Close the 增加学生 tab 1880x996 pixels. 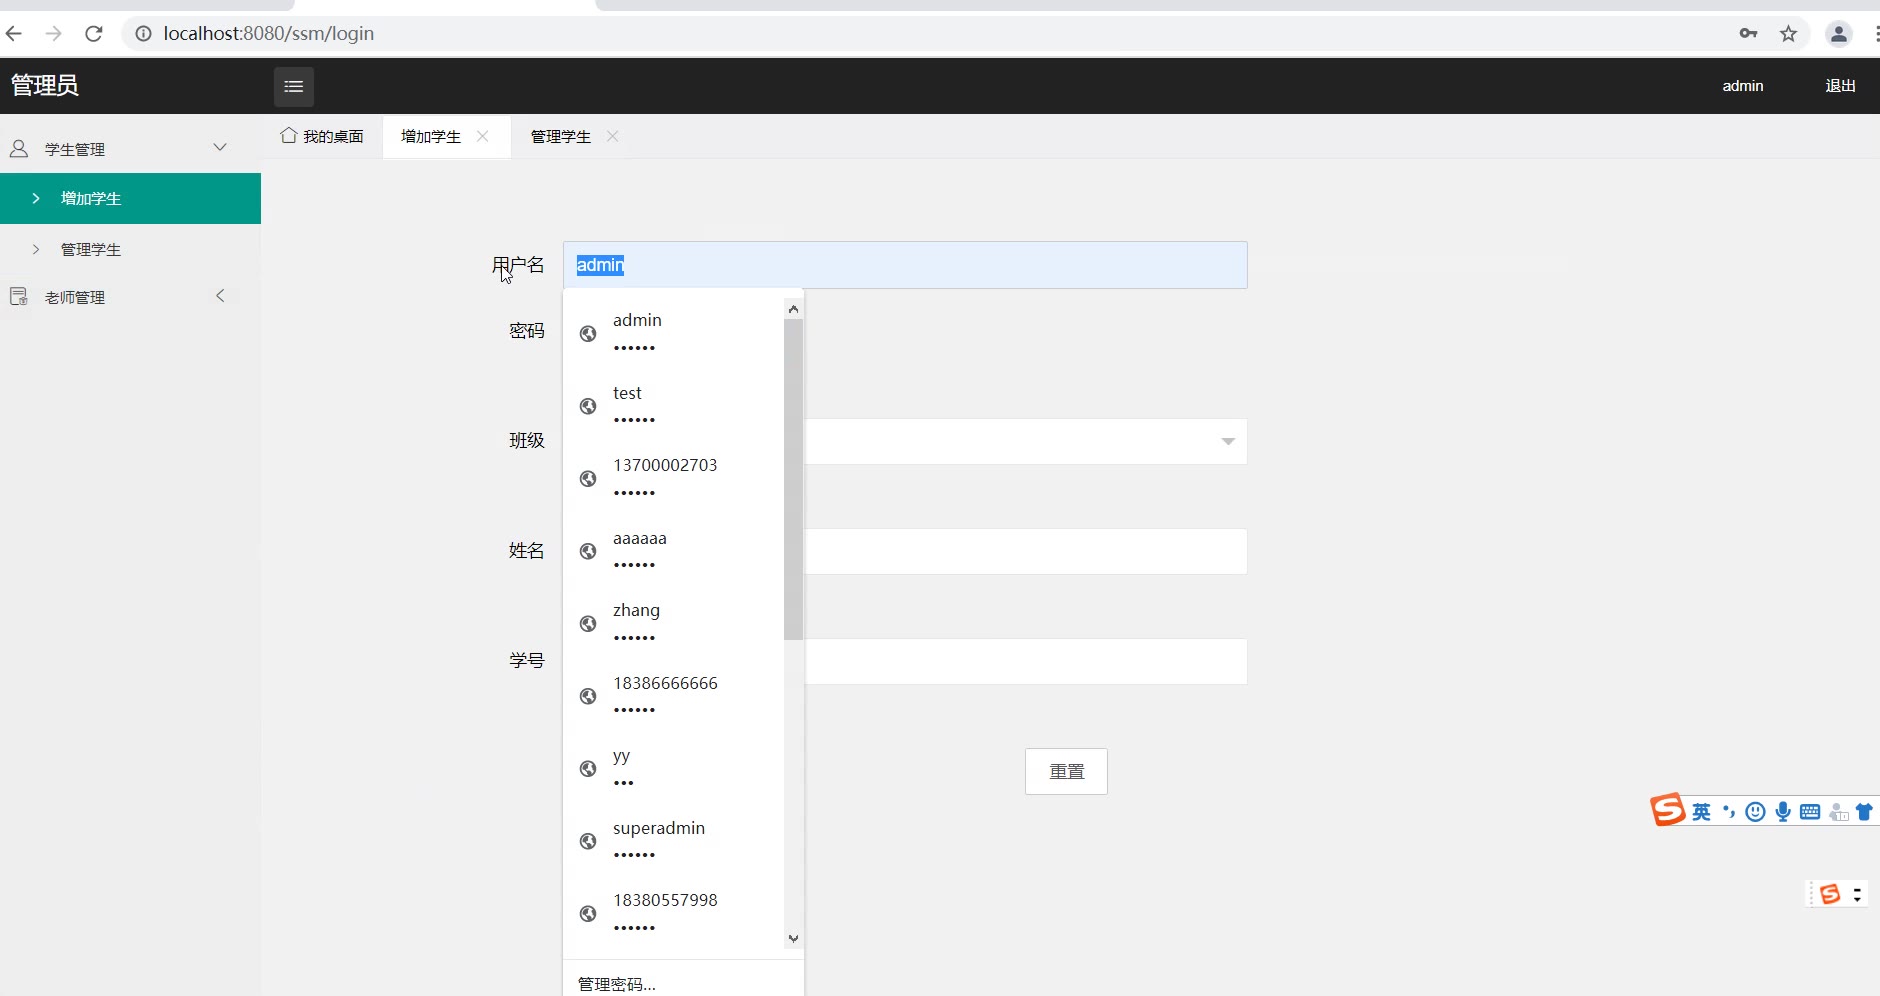tap(483, 136)
